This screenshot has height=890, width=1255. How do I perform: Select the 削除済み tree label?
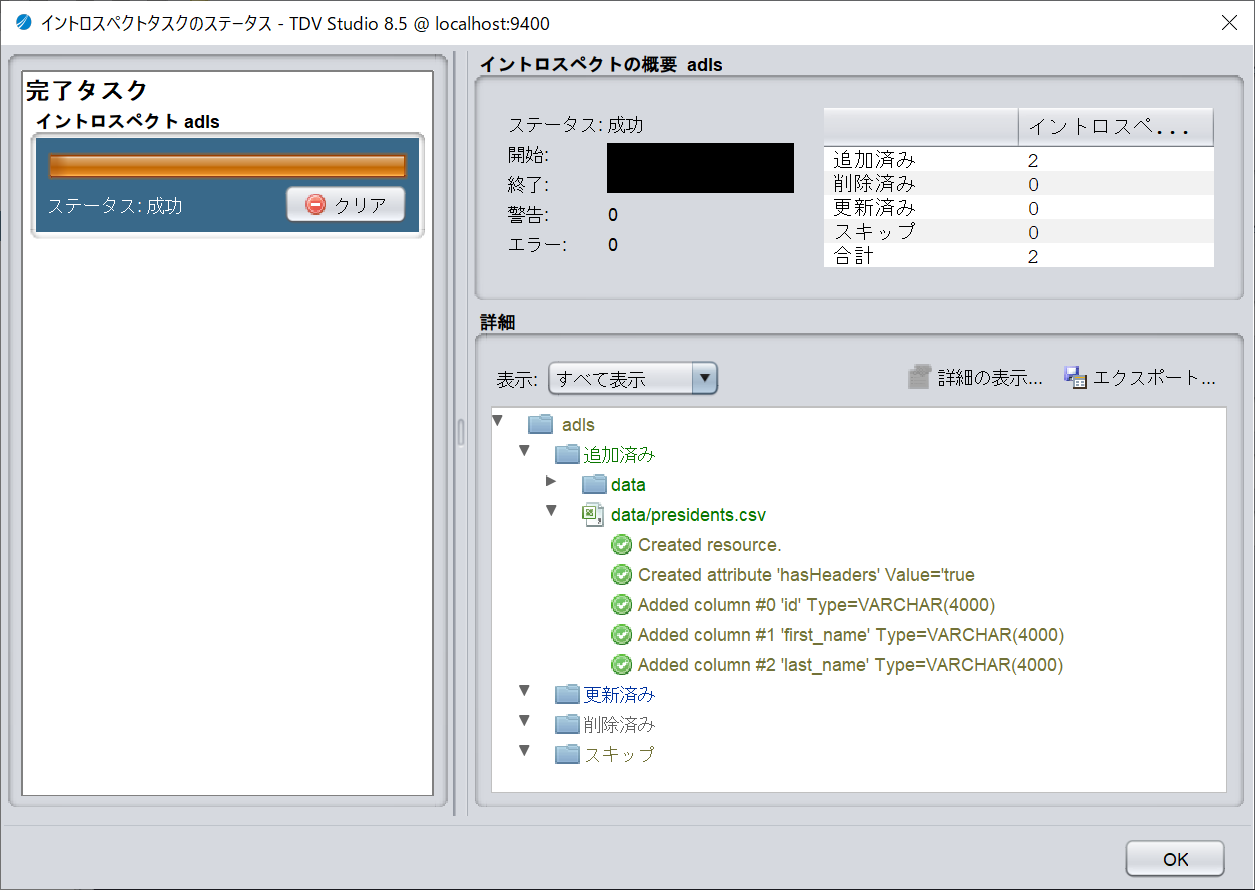click(x=619, y=725)
